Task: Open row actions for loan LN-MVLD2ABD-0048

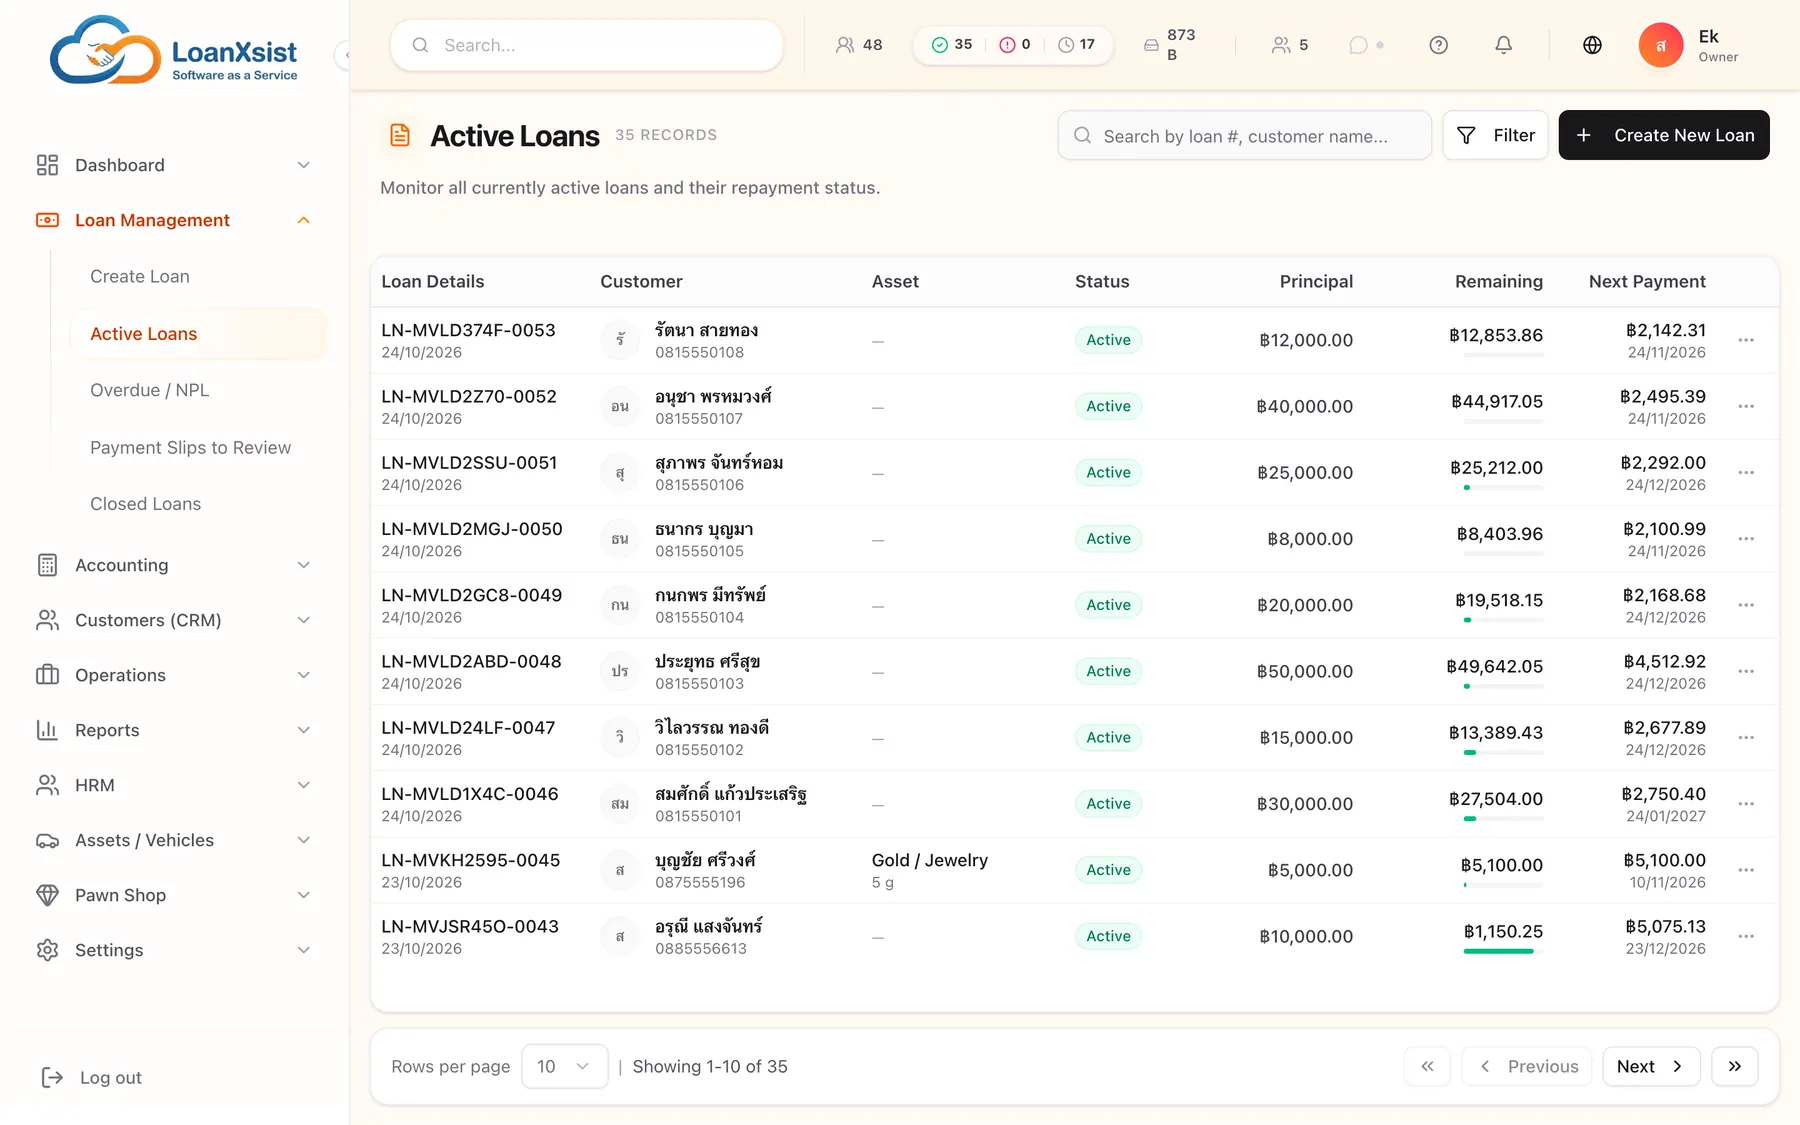Action: click(x=1746, y=671)
